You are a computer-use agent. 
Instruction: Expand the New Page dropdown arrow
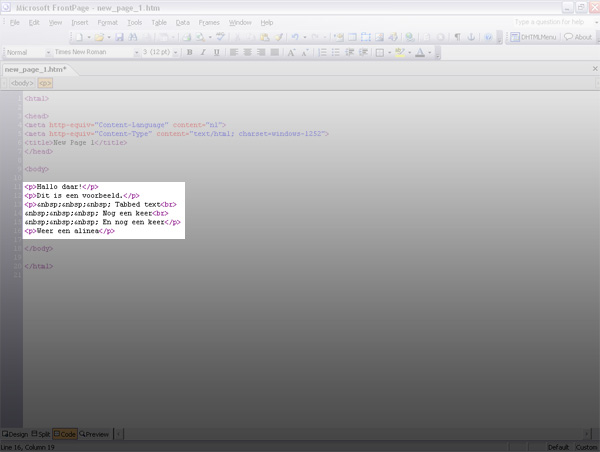[89, 37]
